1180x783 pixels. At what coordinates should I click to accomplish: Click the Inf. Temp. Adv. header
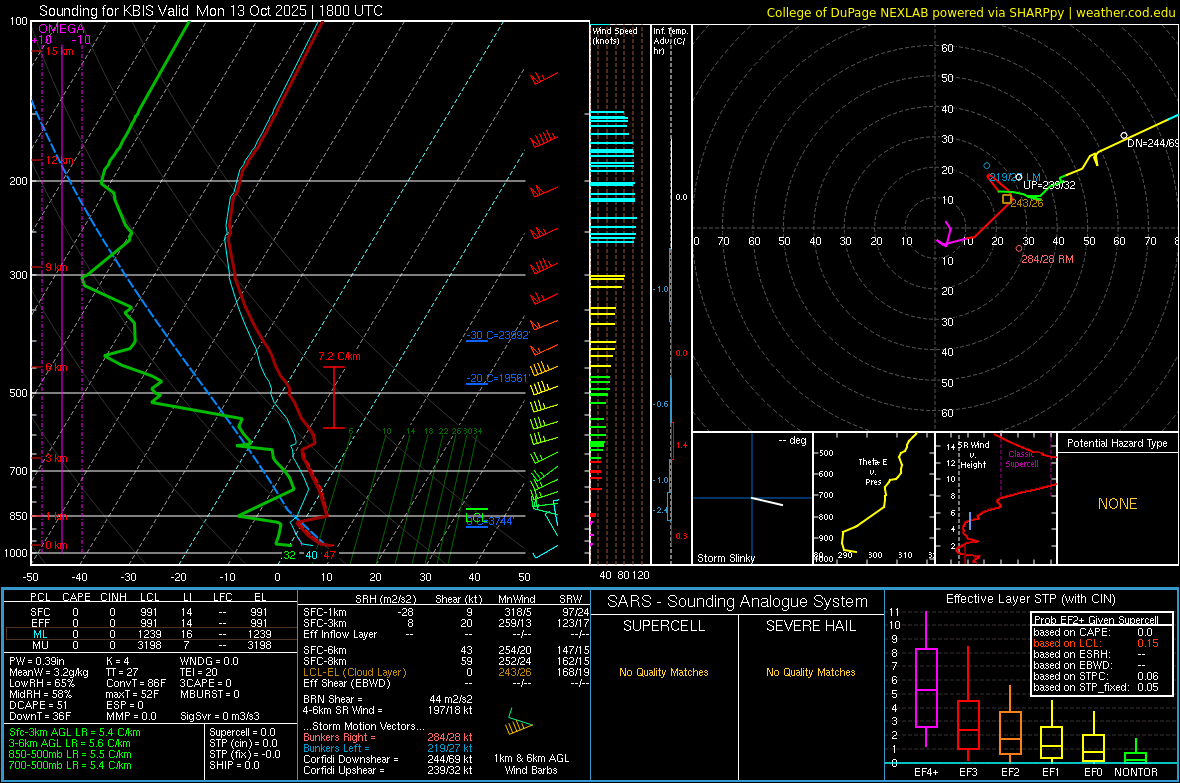(x=670, y=41)
